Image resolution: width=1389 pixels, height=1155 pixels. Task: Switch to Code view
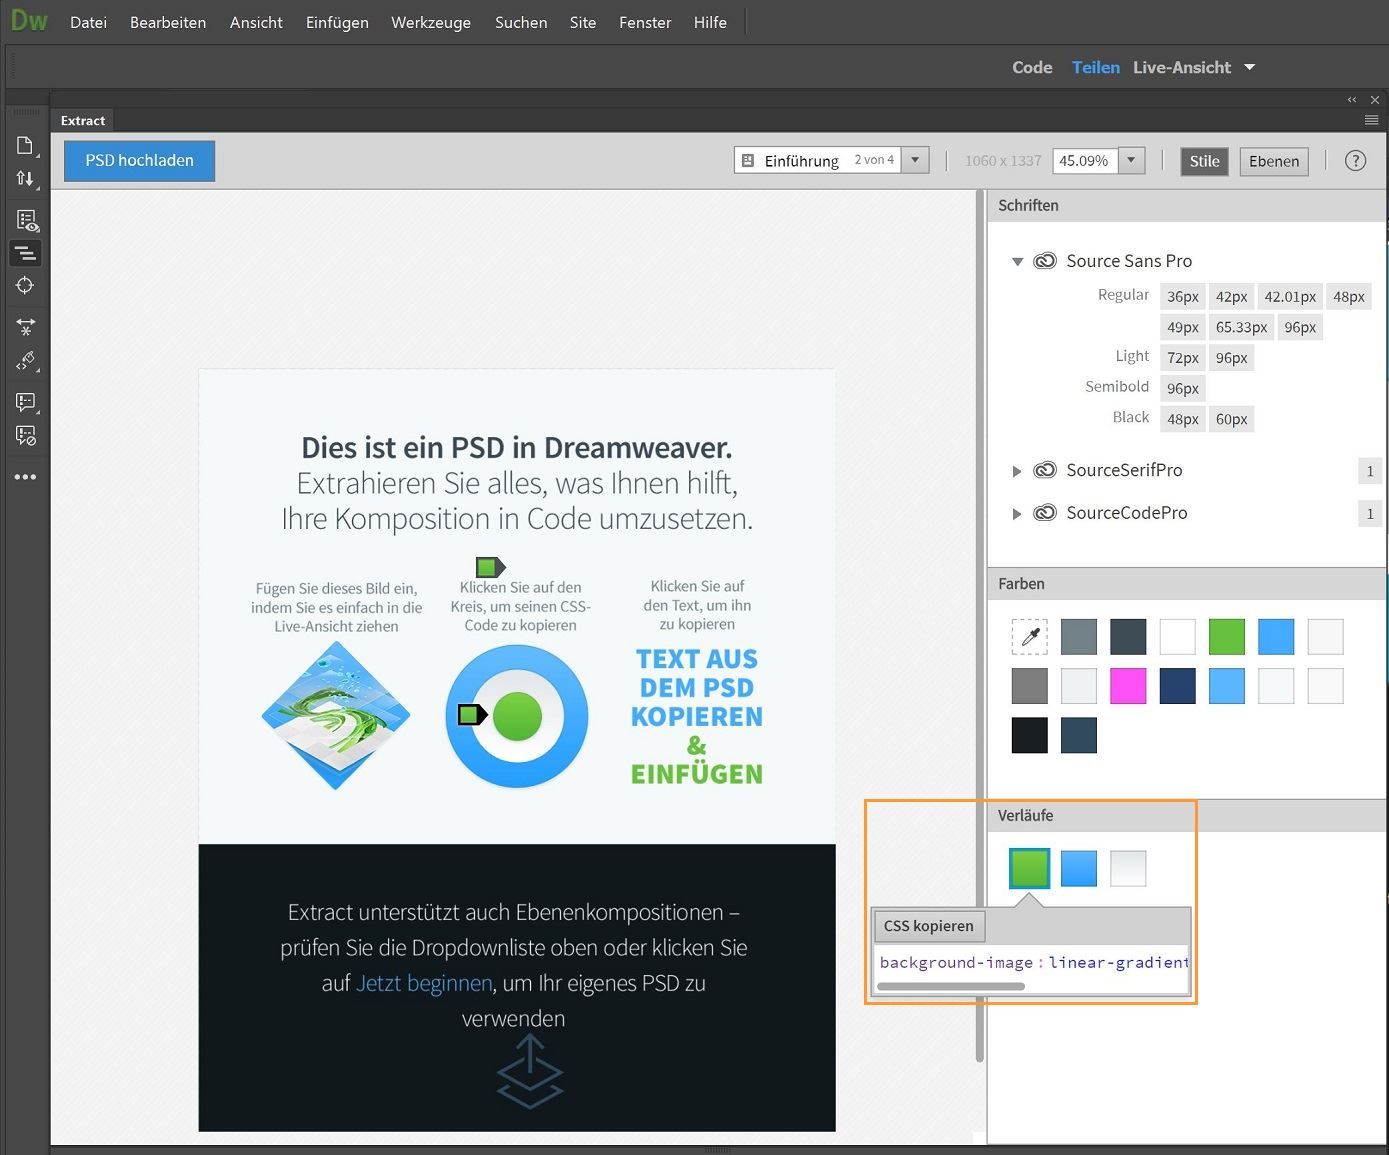click(1032, 67)
